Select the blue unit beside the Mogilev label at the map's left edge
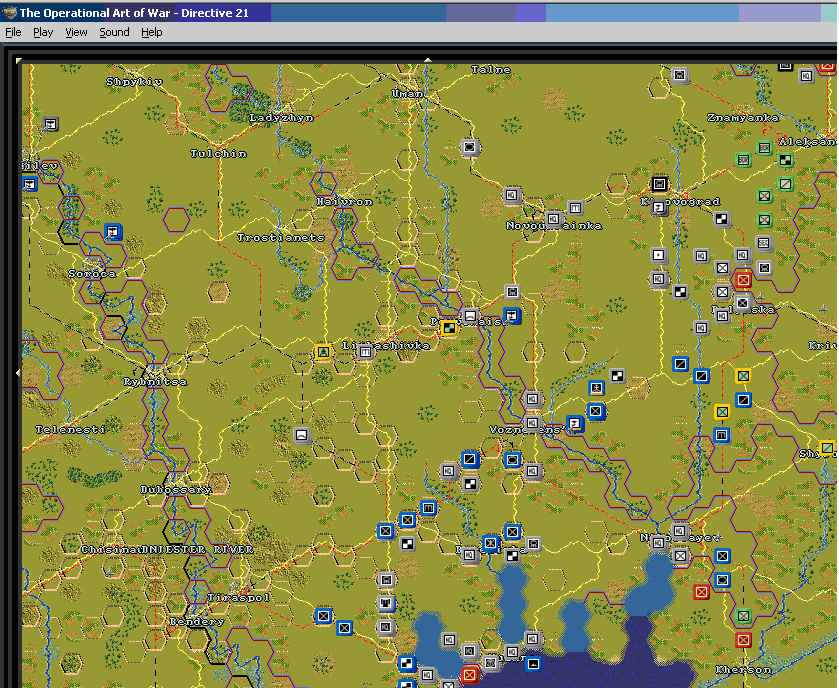 [29, 184]
